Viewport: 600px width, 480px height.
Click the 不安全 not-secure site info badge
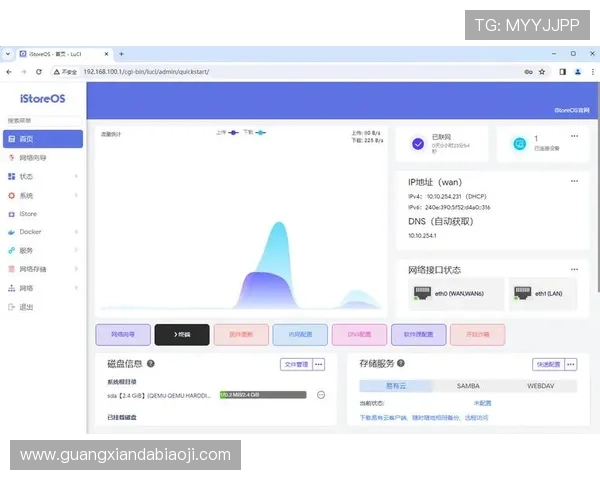coord(65,72)
